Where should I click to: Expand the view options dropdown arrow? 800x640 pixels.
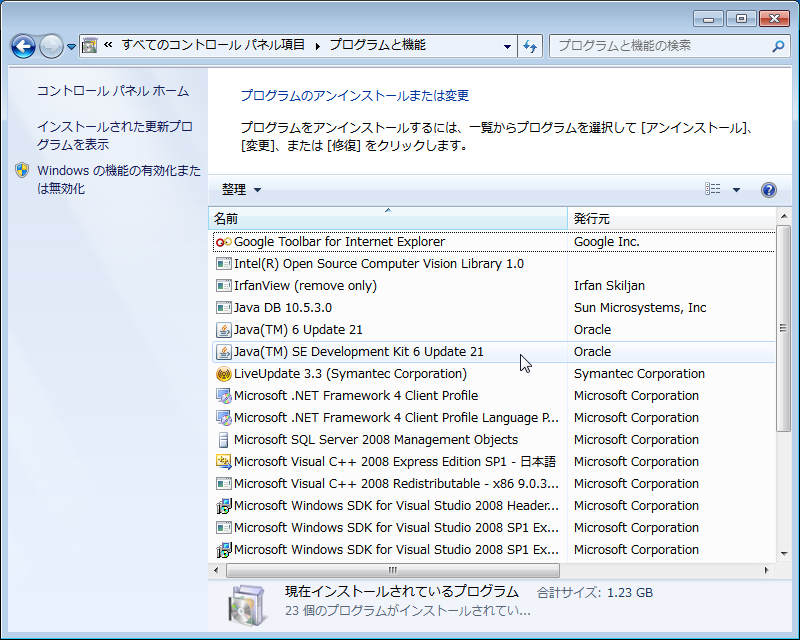click(x=736, y=190)
